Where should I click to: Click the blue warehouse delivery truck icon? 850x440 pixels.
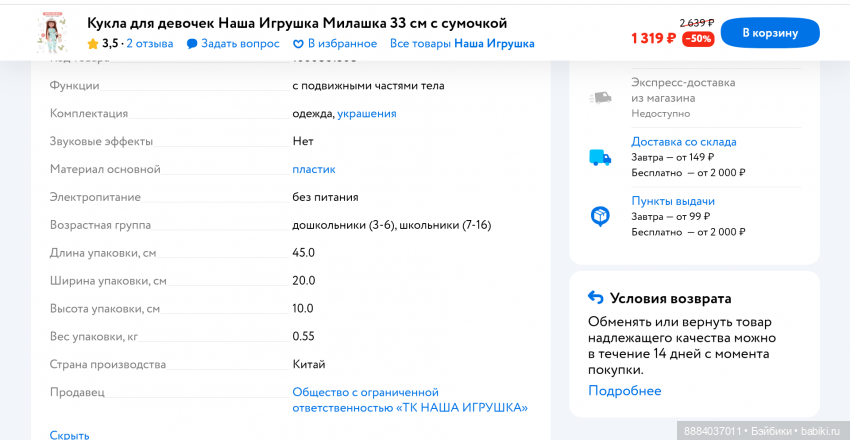600,157
